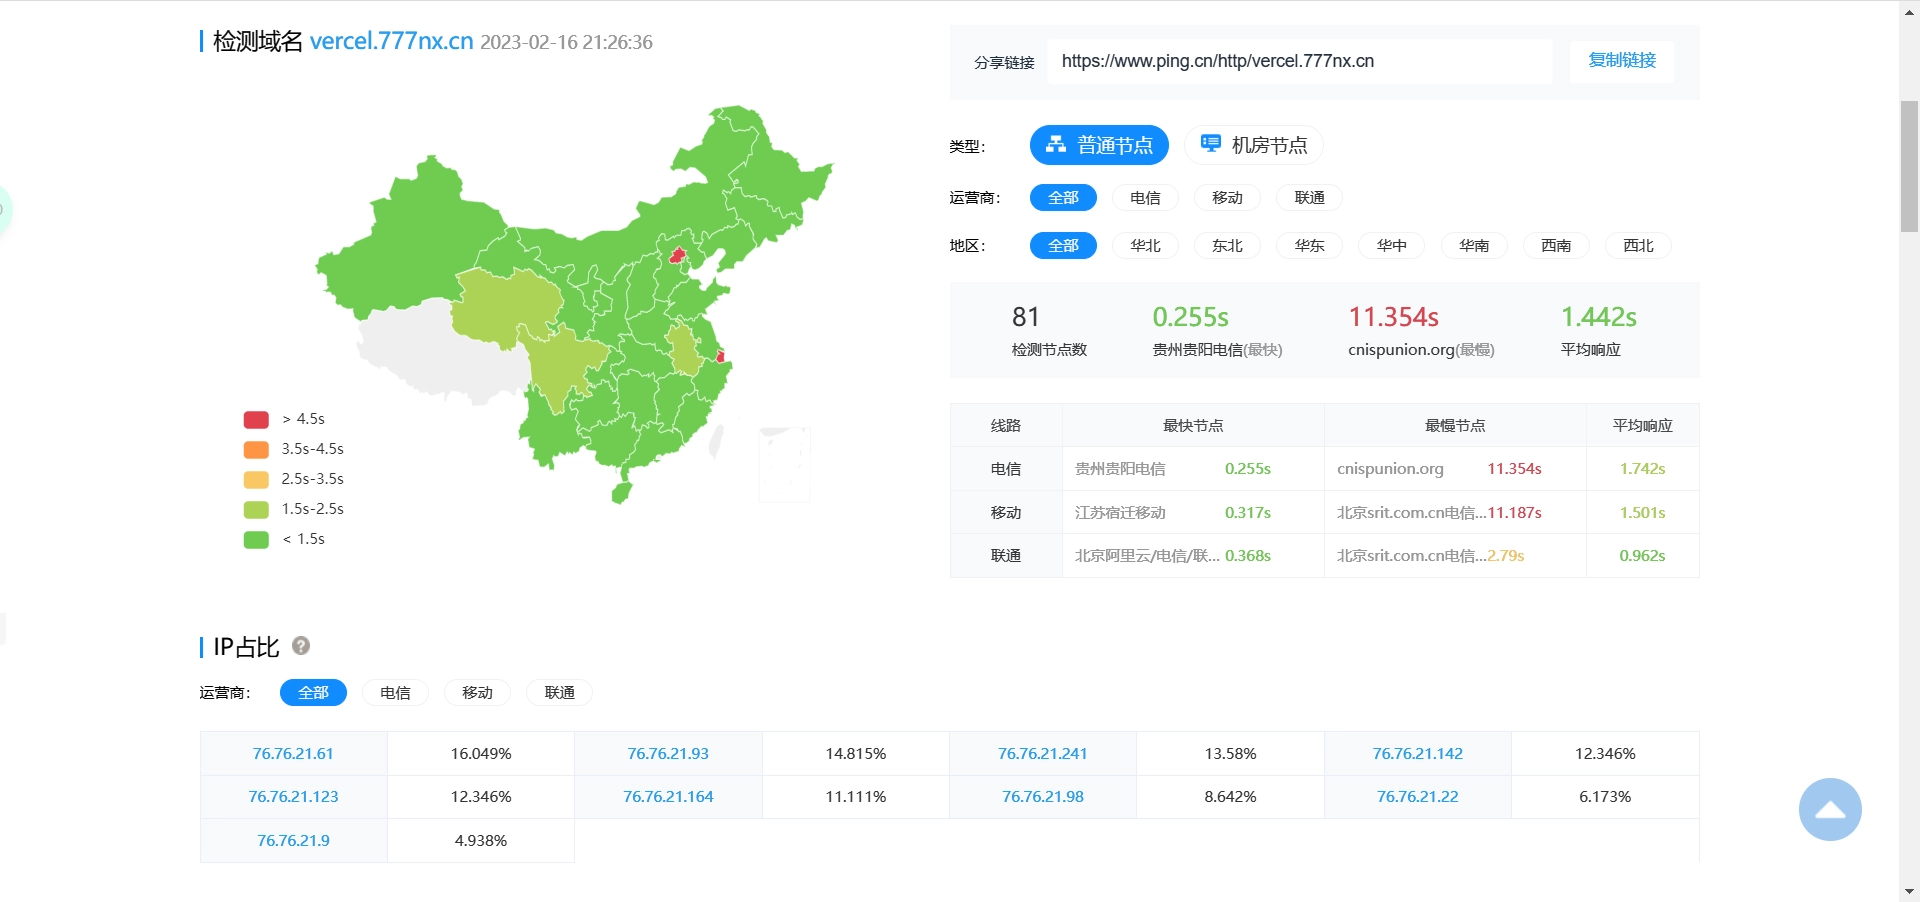Open the vercel.777nx.cn domain link

[391, 41]
